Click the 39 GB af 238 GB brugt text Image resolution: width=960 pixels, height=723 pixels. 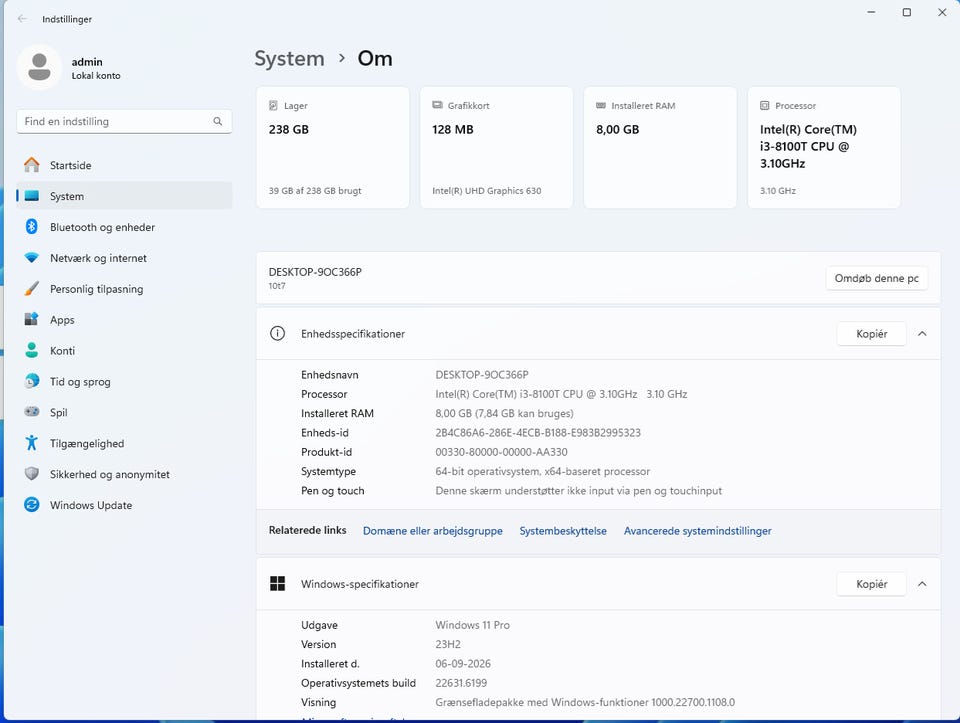[315, 190]
